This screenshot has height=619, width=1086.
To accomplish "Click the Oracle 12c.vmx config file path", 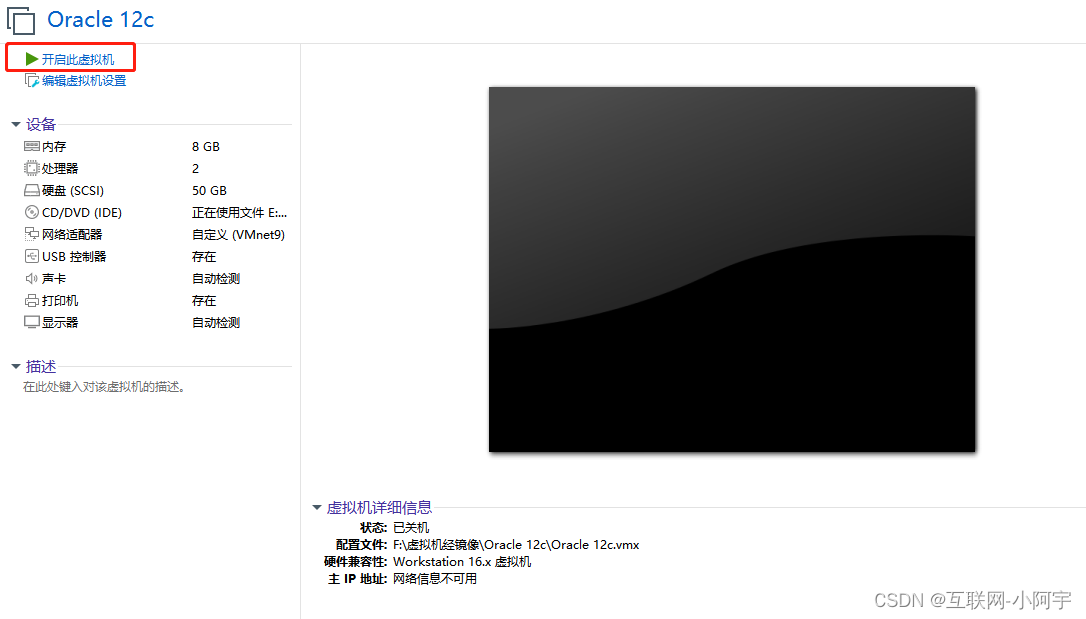I will pos(516,545).
